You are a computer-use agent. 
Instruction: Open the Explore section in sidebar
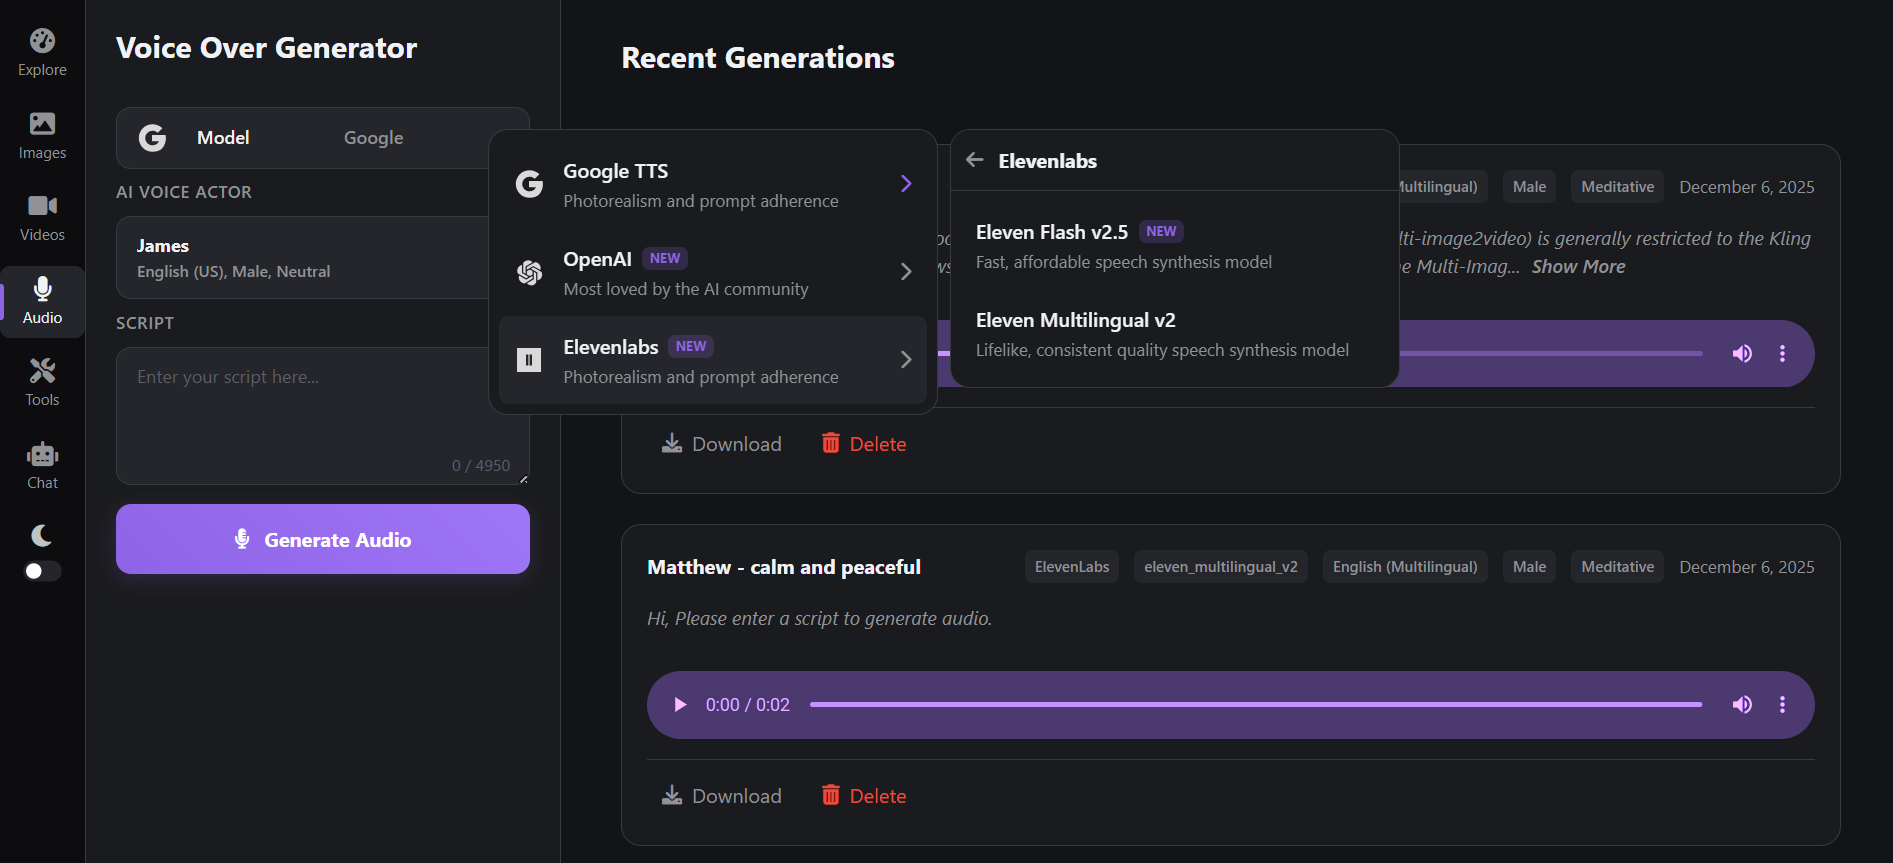click(42, 53)
